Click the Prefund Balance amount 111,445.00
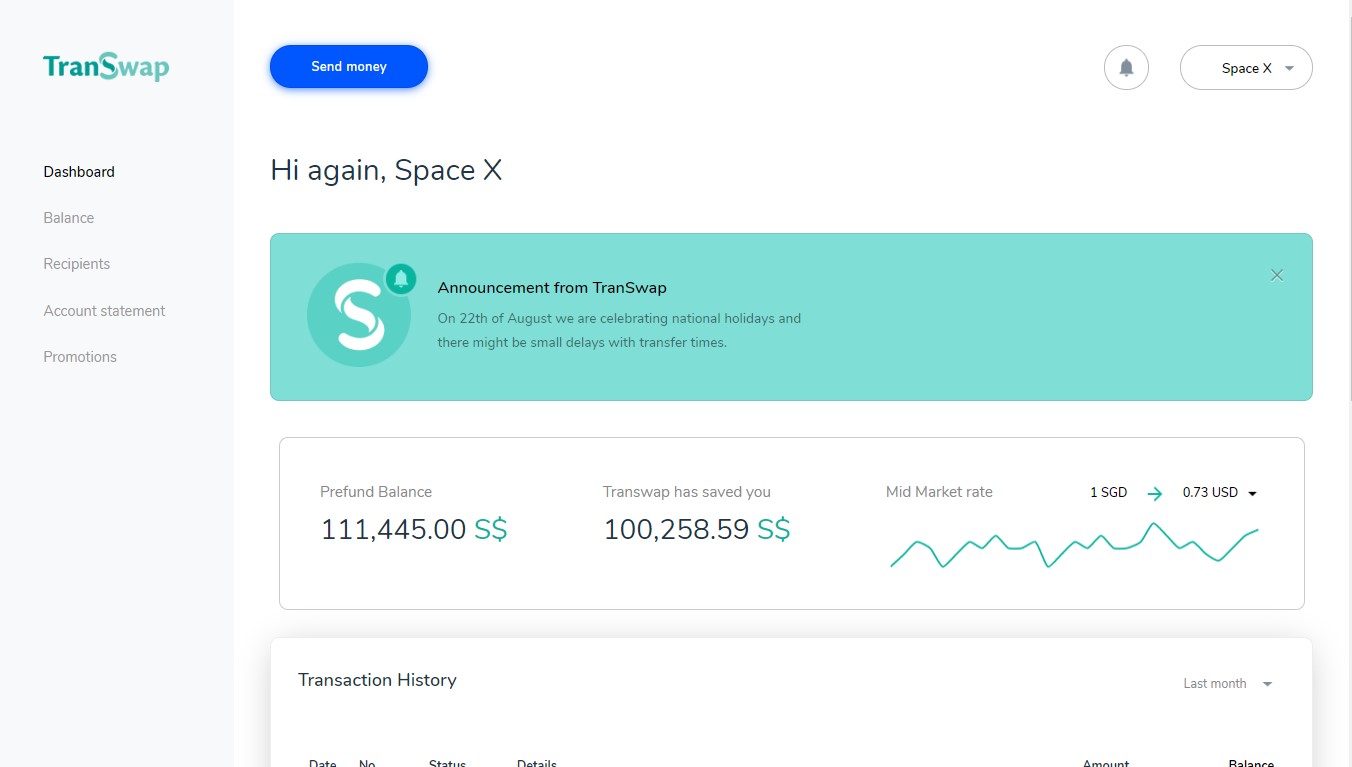The height and width of the screenshot is (767, 1352). [x=393, y=530]
